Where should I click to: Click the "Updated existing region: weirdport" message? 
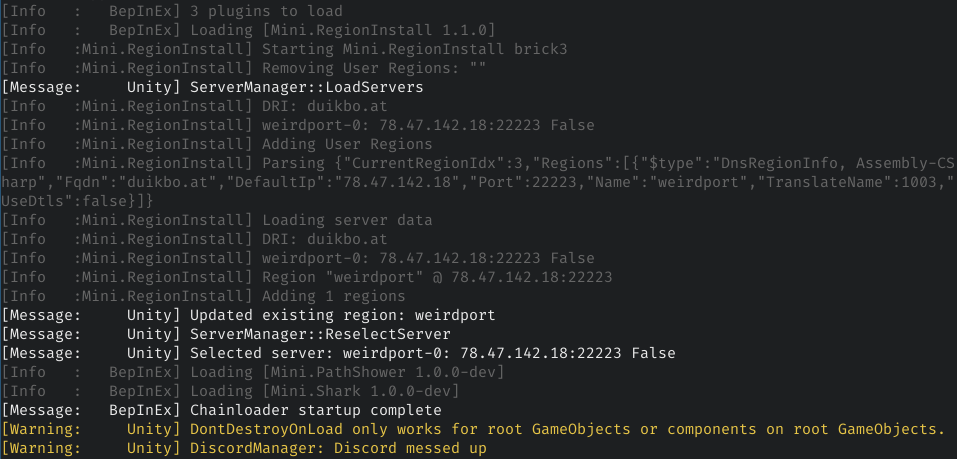[342, 315]
